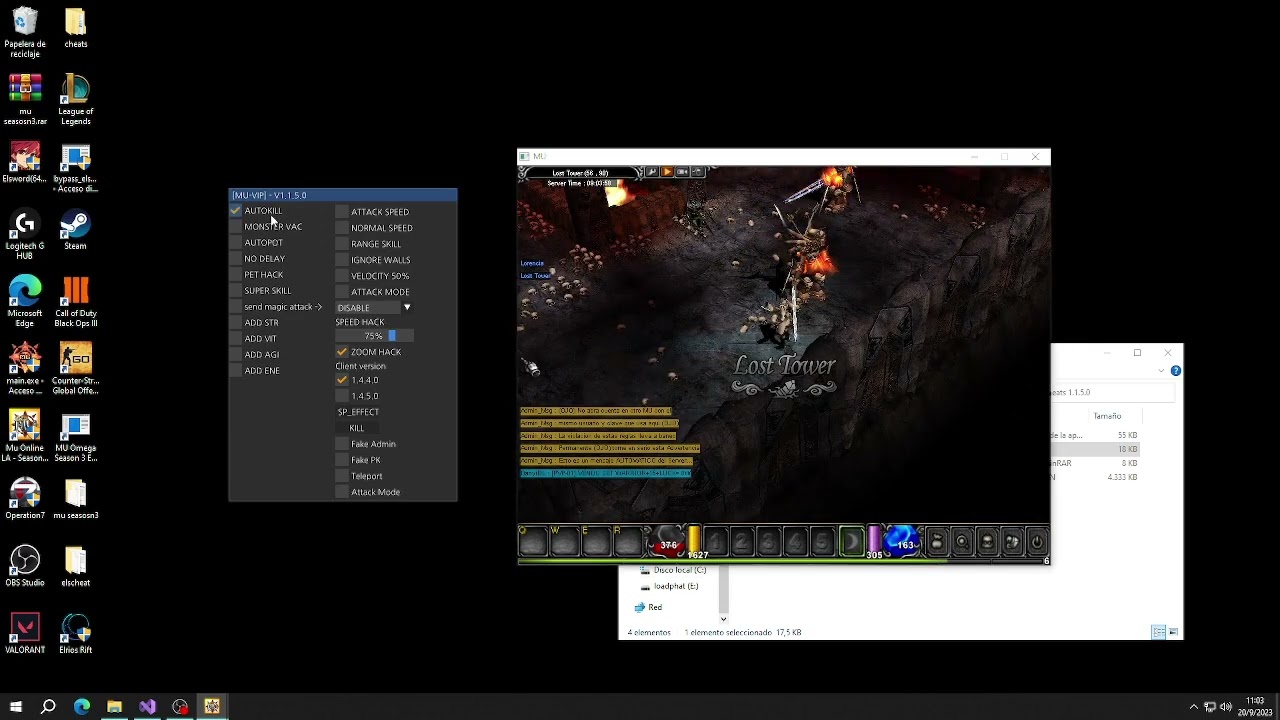The width and height of the screenshot is (1280, 720).
Task: Click the magnifier icon in game bar
Action: 962,542
